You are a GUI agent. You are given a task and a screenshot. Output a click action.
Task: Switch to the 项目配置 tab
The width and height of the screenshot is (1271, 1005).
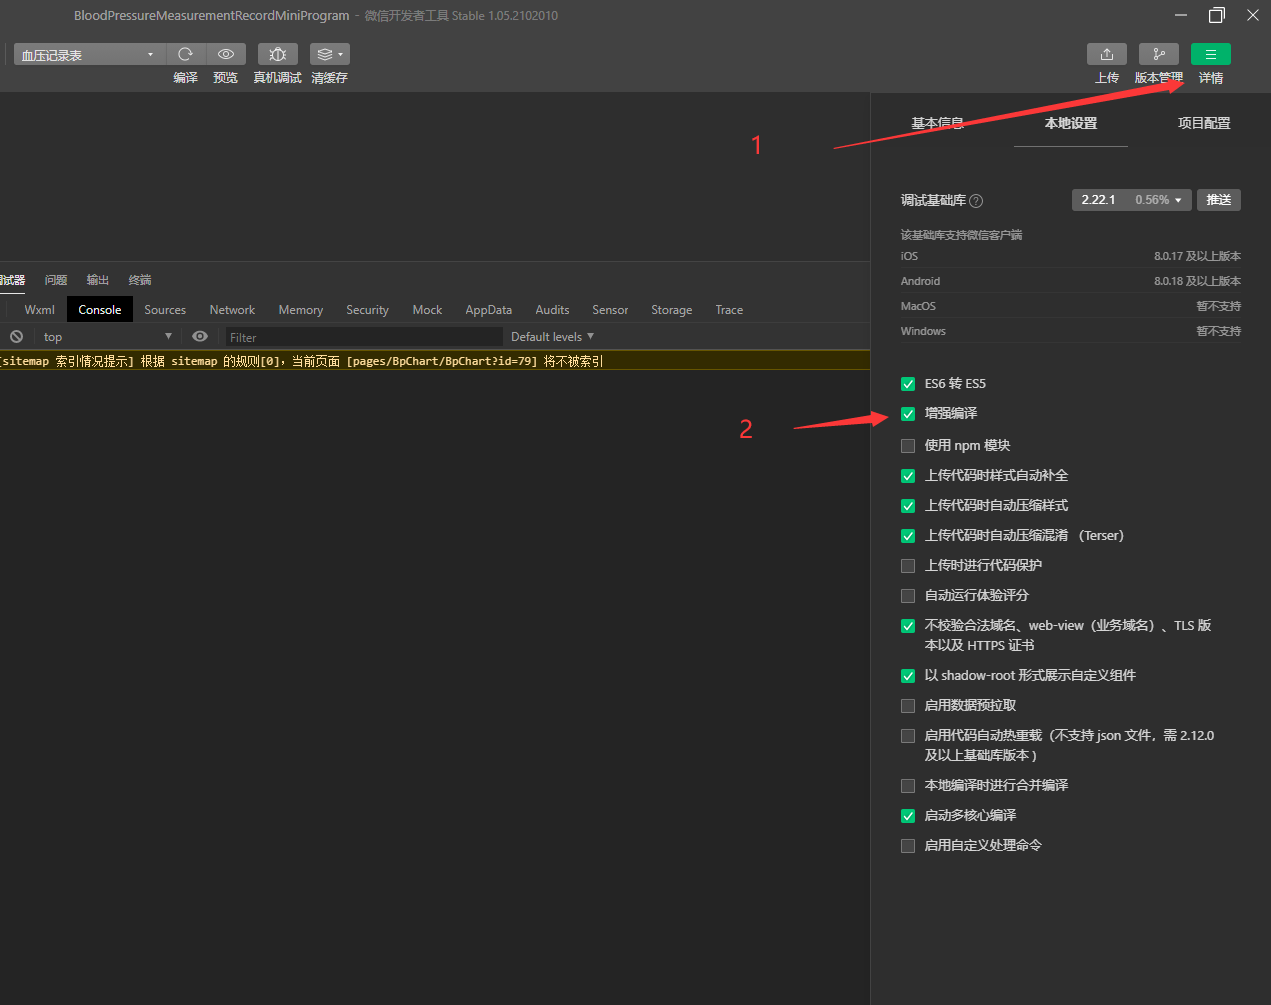point(1203,123)
